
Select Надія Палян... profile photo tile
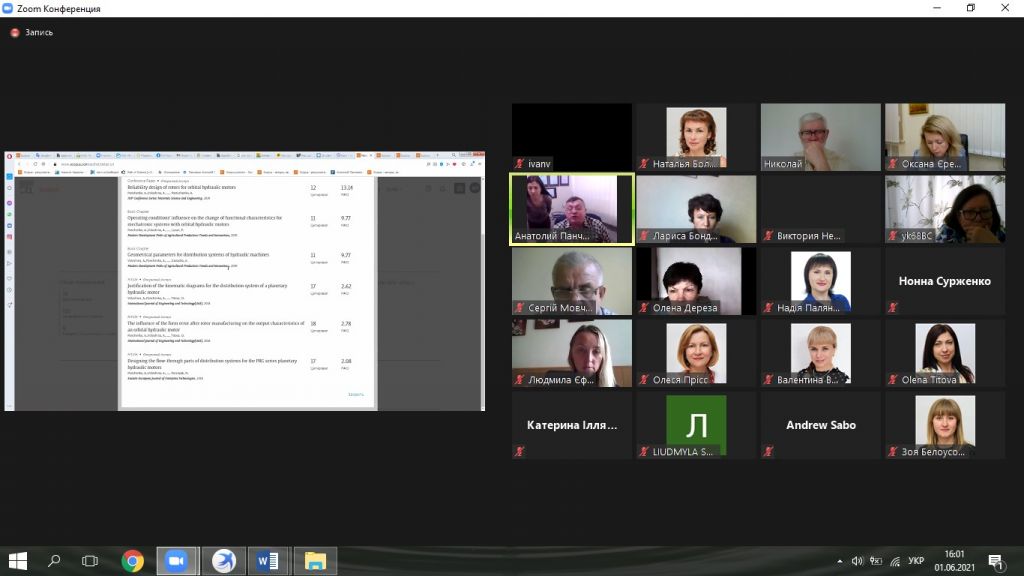(x=821, y=281)
